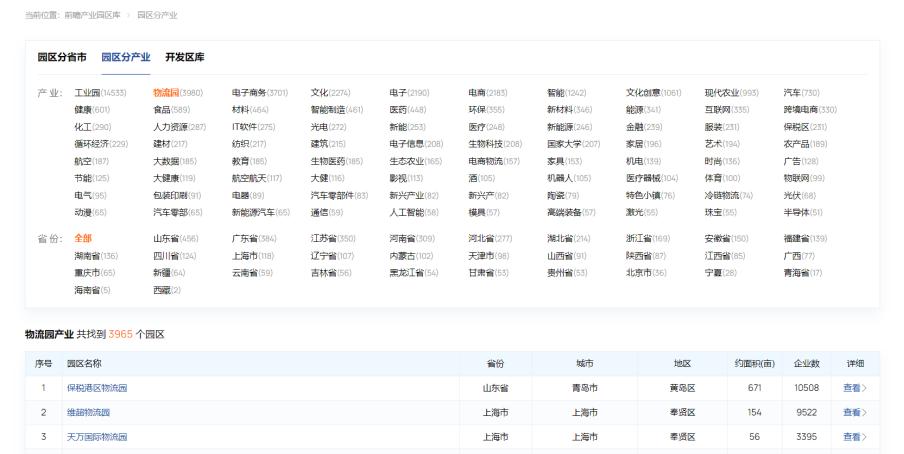Filter by 航空航天 industry
The height and width of the screenshot is (454, 904).
point(257,178)
